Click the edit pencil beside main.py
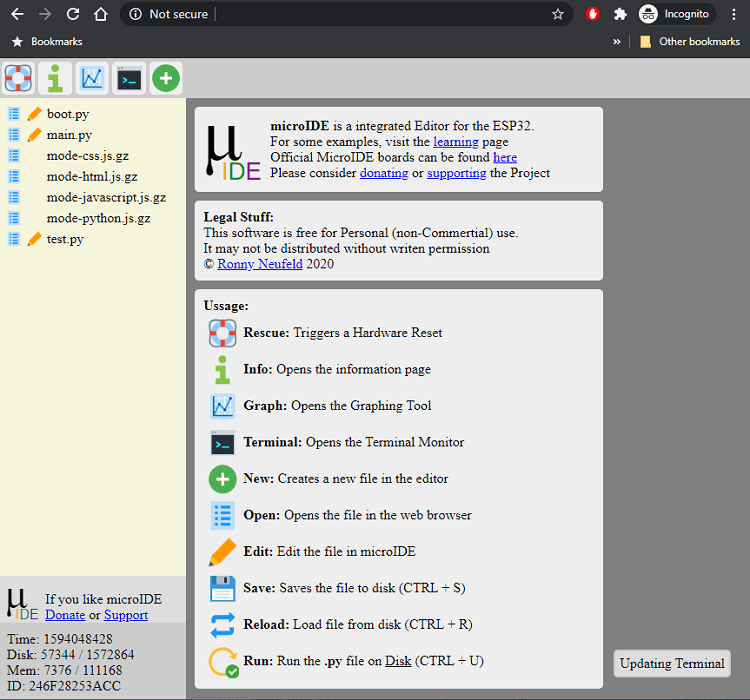 click(x=35, y=135)
